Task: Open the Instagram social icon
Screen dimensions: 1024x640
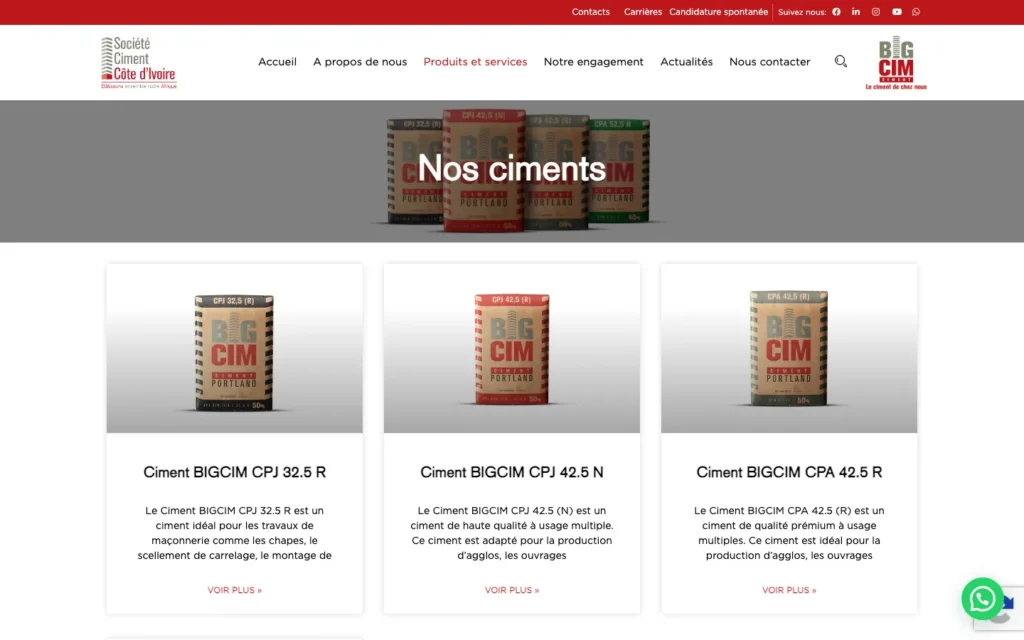Action: pos(876,12)
